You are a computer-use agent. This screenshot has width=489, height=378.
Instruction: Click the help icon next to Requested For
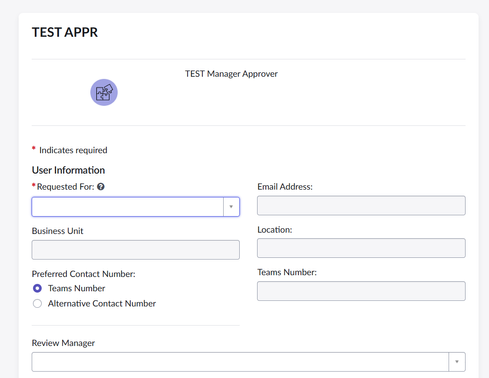101,187
